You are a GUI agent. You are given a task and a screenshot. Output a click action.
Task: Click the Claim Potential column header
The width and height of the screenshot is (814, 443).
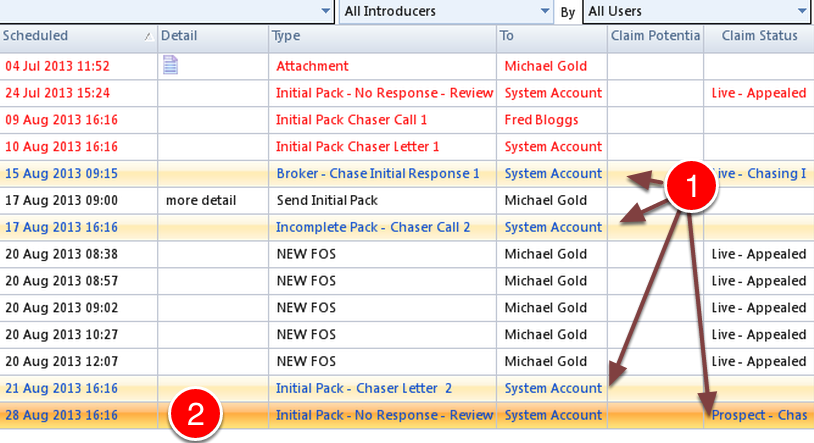pos(655,36)
